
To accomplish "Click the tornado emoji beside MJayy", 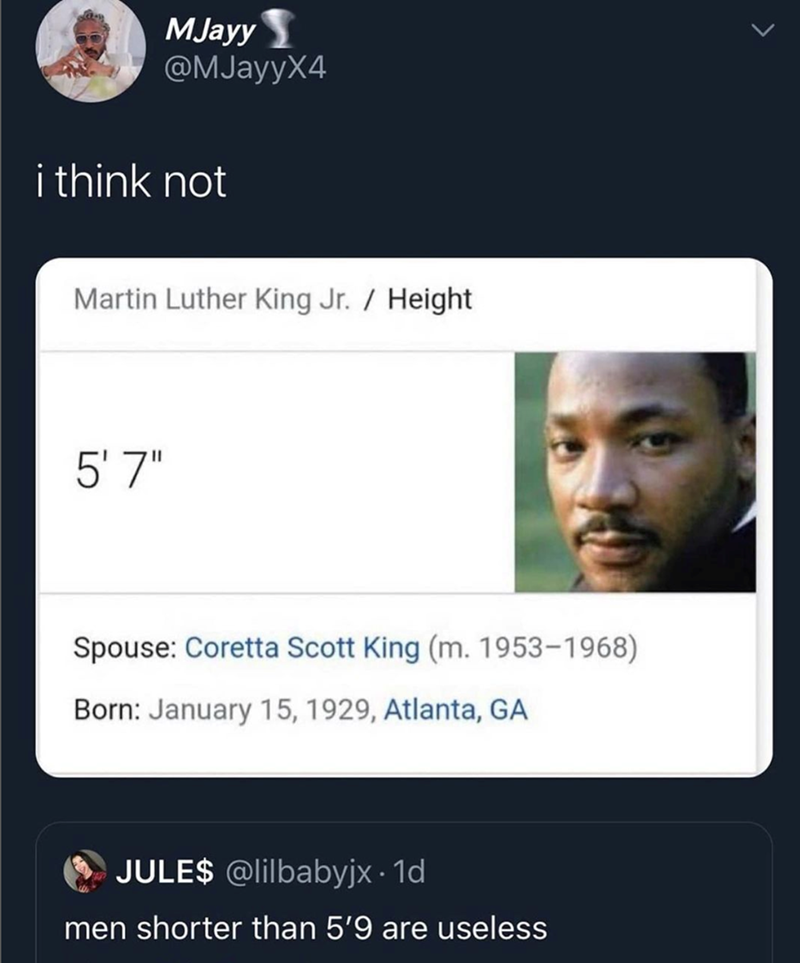I will click(285, 31).
